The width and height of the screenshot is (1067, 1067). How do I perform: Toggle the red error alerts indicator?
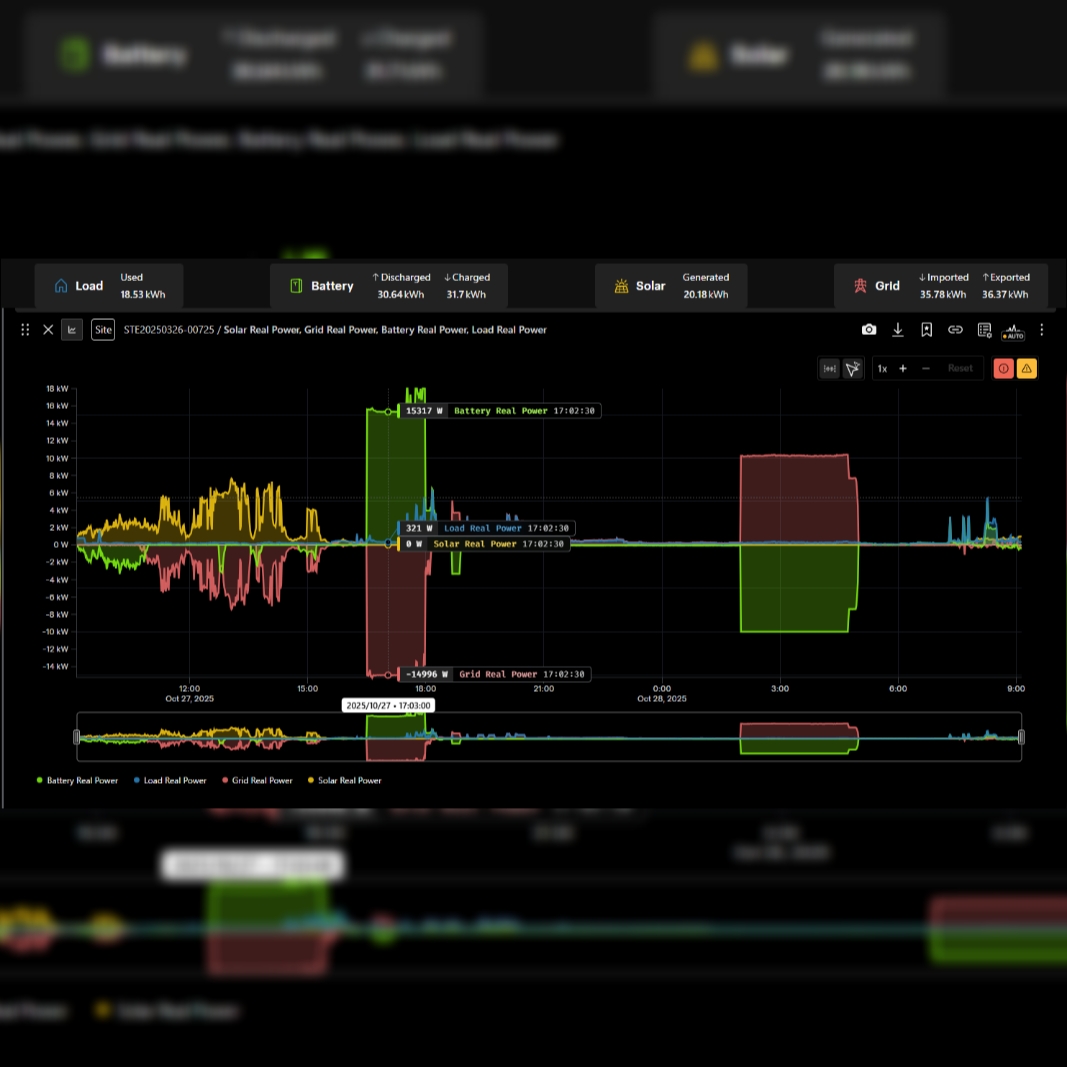(x=1003, y=369)
